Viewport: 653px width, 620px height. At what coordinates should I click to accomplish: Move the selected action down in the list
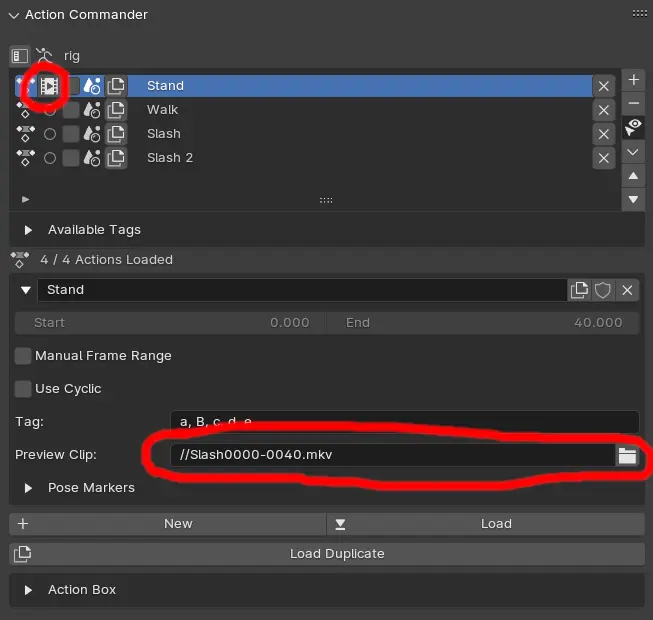coord(633,199)
